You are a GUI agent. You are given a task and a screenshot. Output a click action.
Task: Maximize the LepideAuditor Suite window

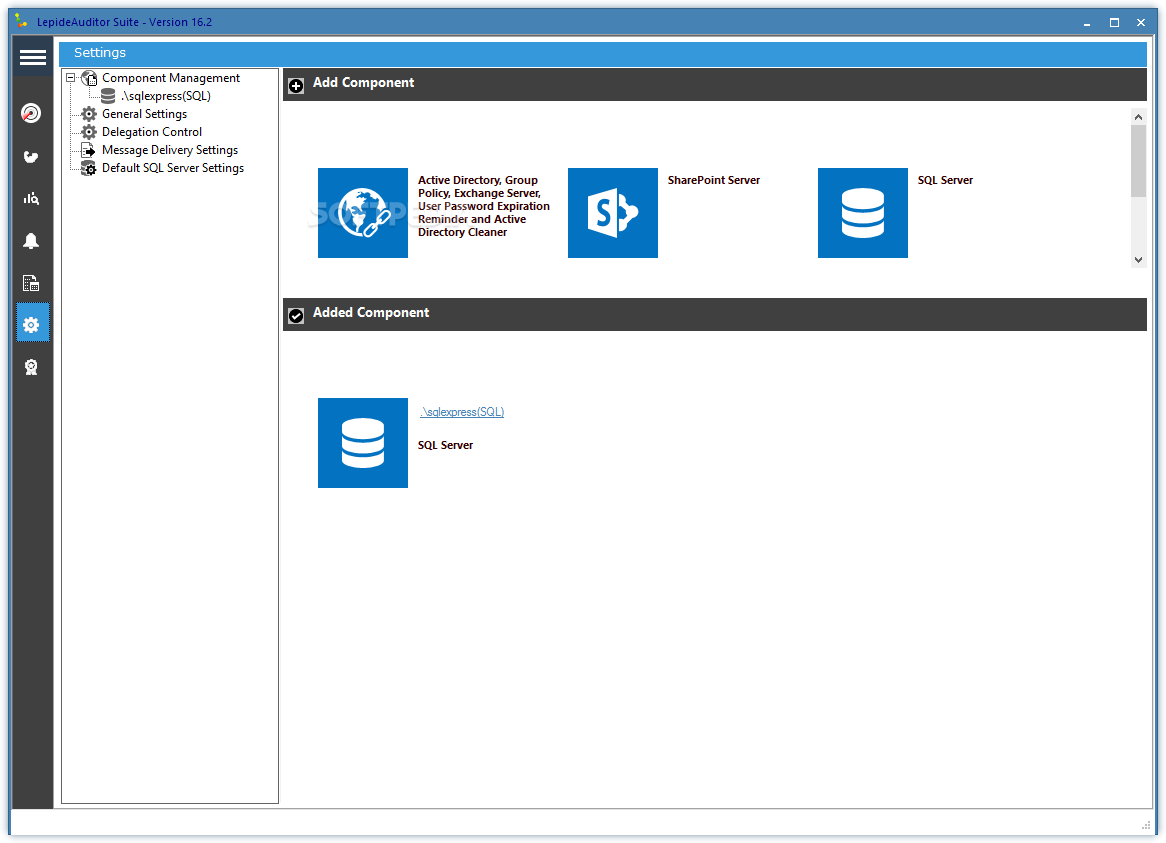[1114, 23]
